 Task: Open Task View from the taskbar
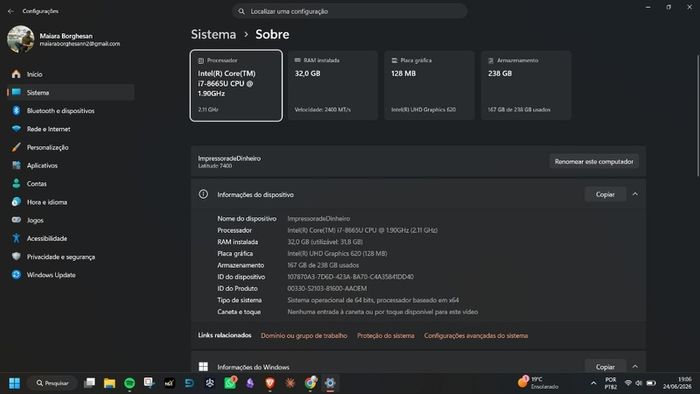90,383
